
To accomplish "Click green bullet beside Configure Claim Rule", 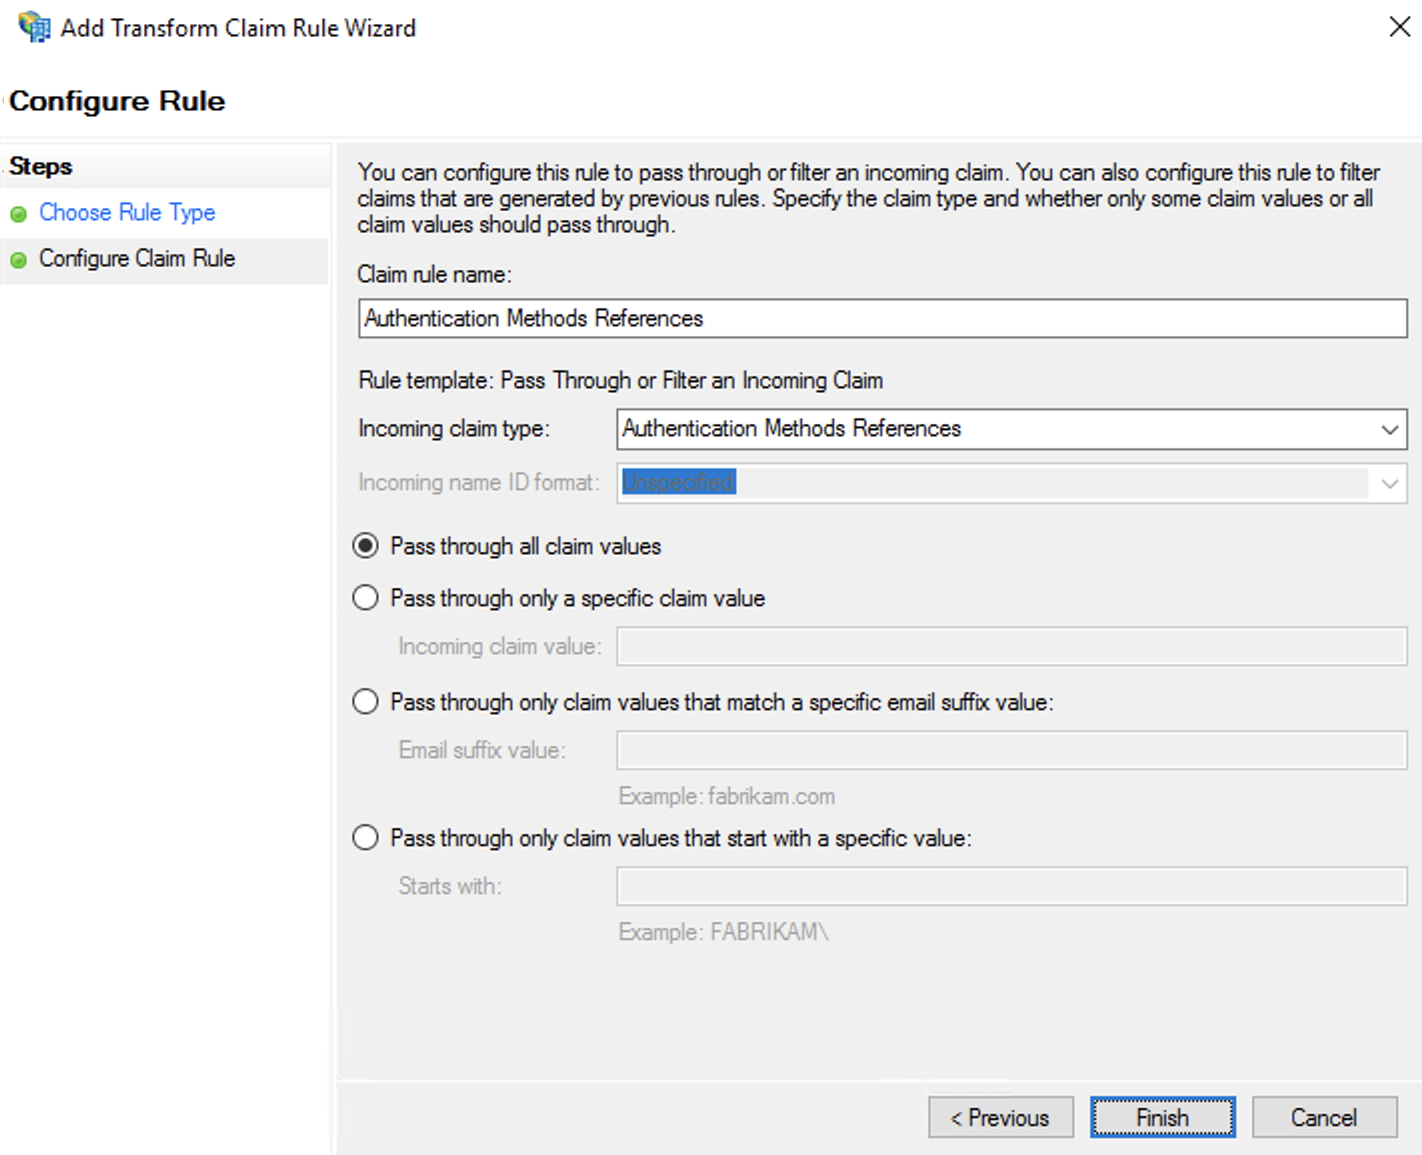I will pyautogui.click(x=18, y=260).
